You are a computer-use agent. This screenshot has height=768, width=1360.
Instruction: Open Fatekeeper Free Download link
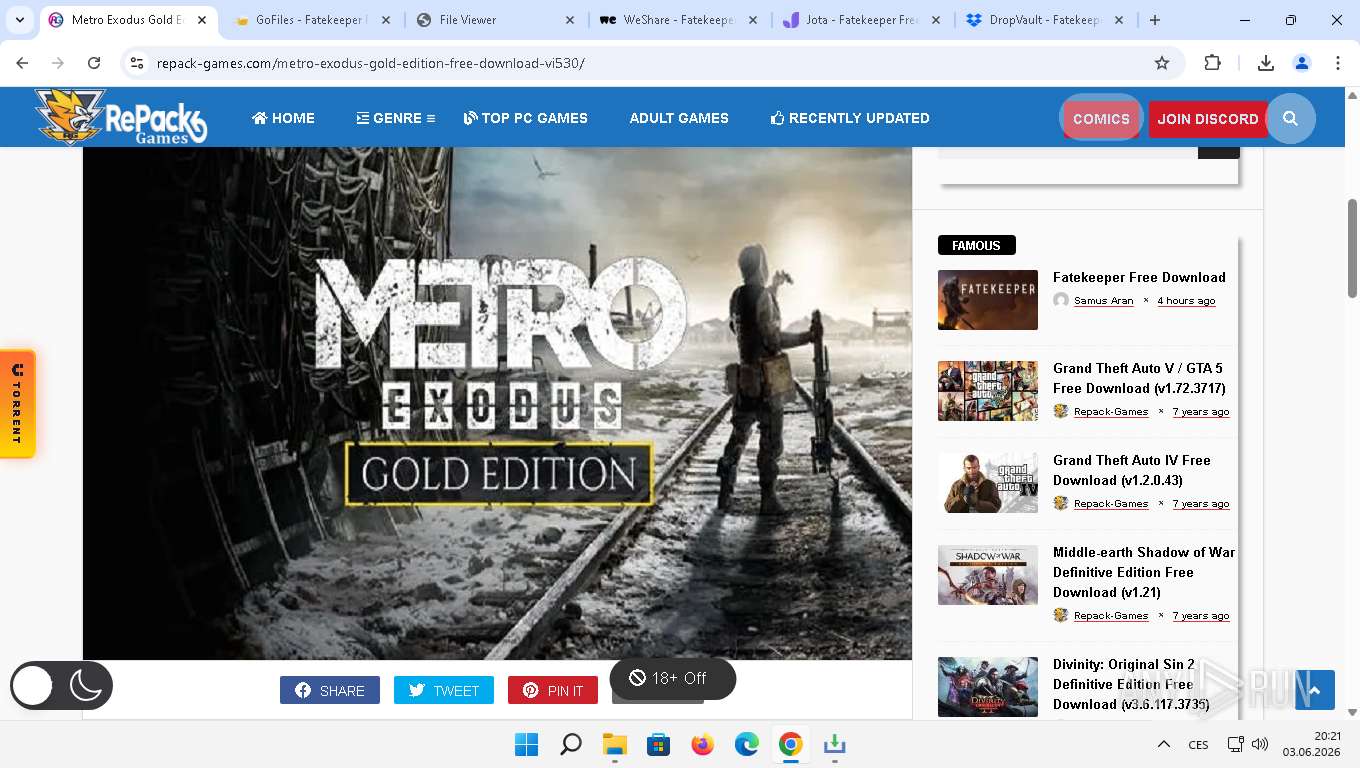coord(1139,277)
